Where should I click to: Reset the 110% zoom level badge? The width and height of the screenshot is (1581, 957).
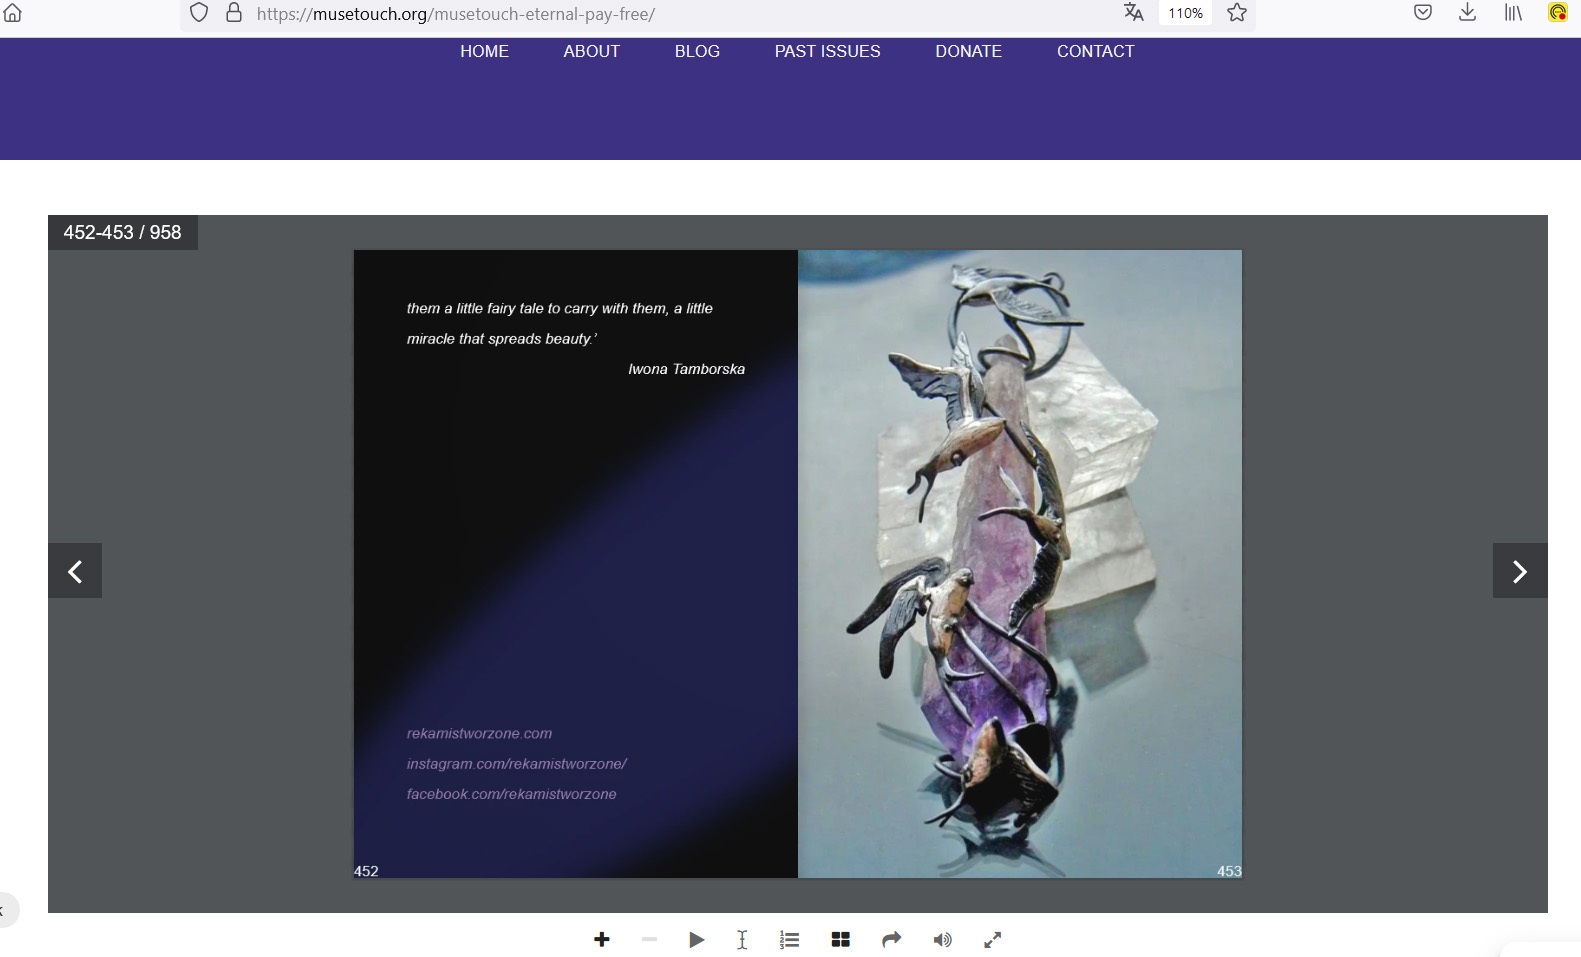coord(1185,13)
